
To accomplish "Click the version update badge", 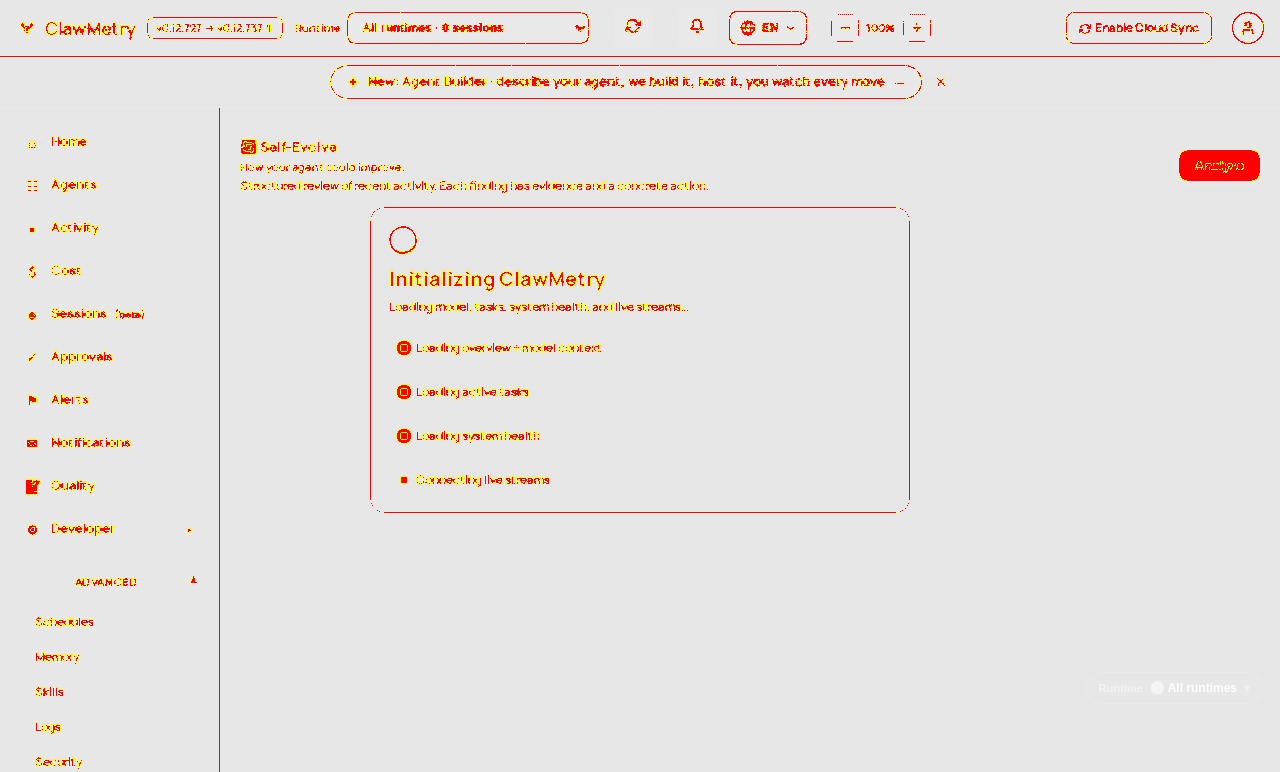I will pyautogui.click(x=215, y=28).
